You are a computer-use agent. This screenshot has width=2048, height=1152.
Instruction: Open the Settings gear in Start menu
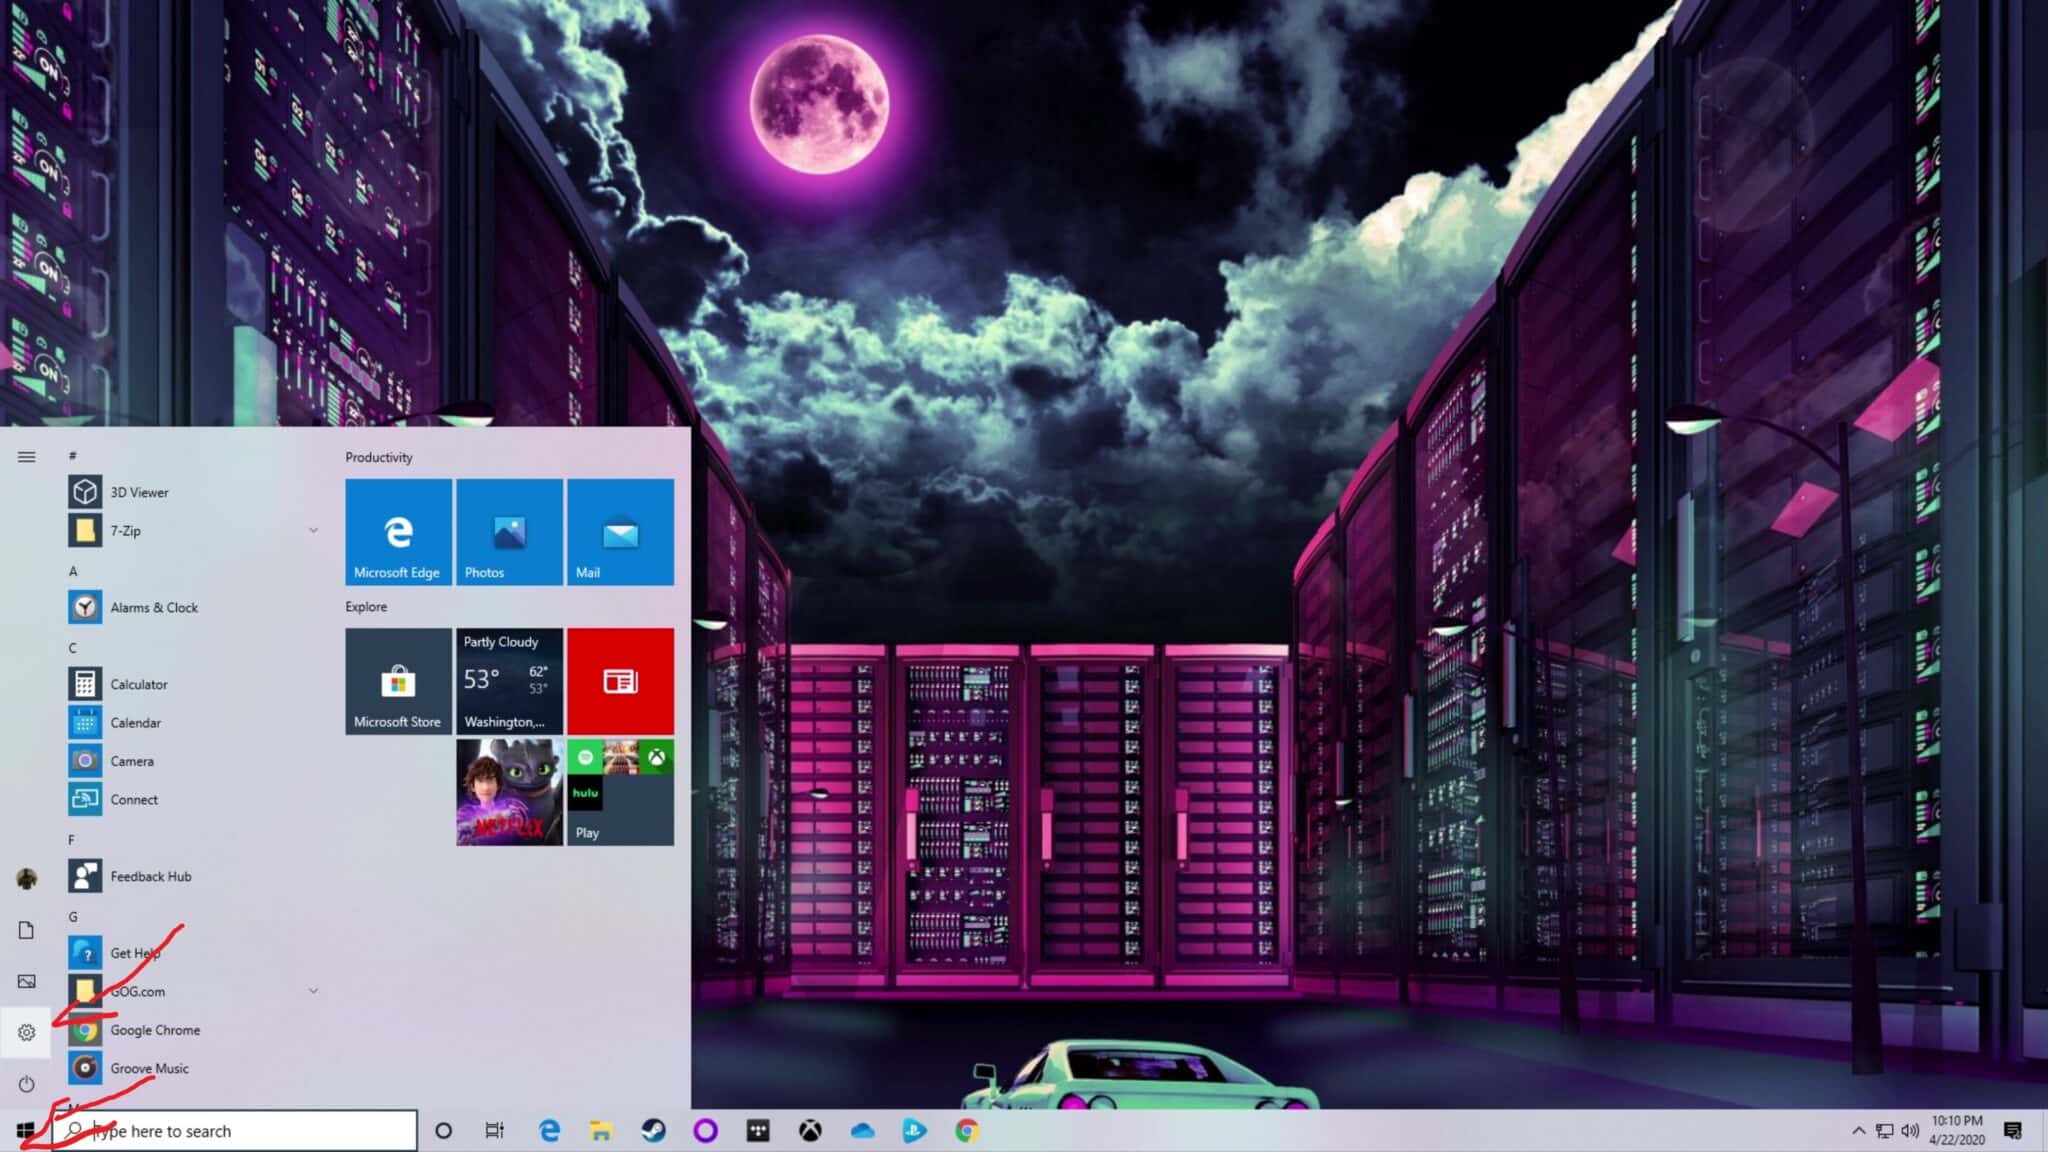(26, 1032)
